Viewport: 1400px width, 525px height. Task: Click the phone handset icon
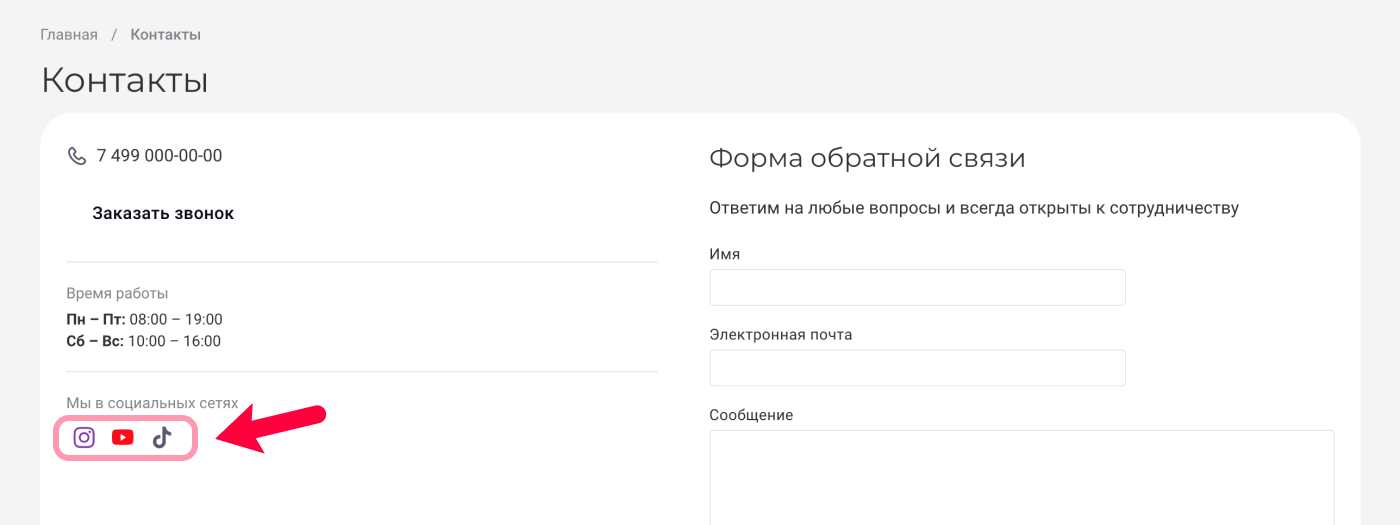point(77,156)
